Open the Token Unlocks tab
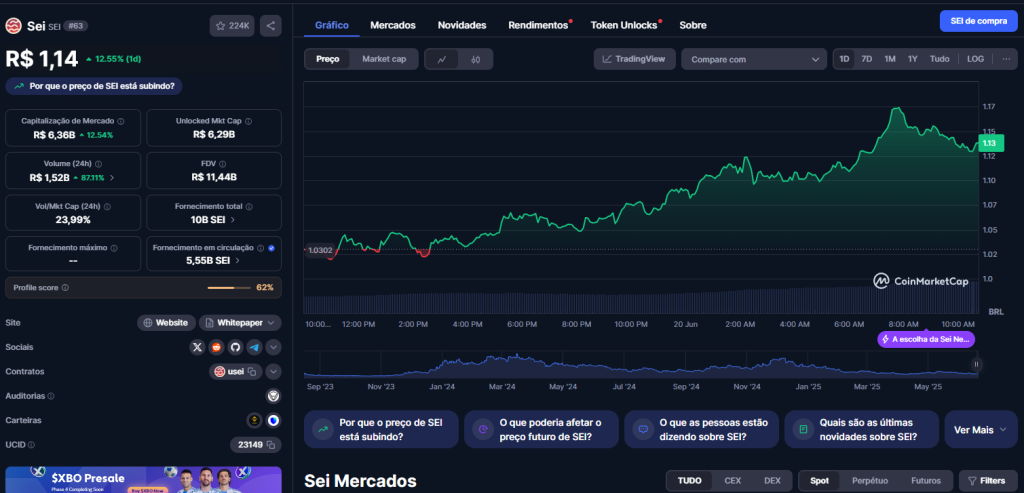Image resolution: width=1024 pixels, height=493 pixels. click(x=624, y=25)
